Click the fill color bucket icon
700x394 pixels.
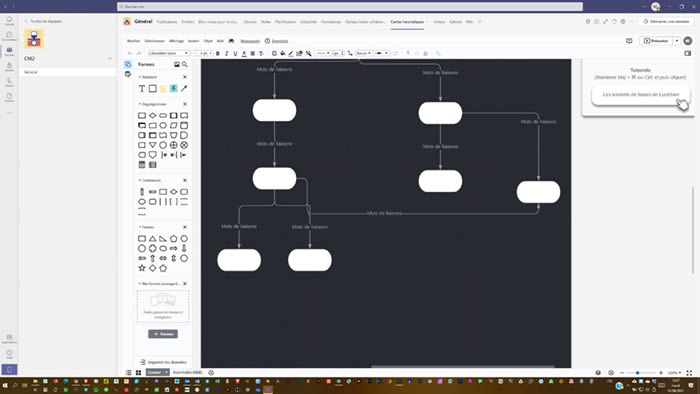pos(283,54)
